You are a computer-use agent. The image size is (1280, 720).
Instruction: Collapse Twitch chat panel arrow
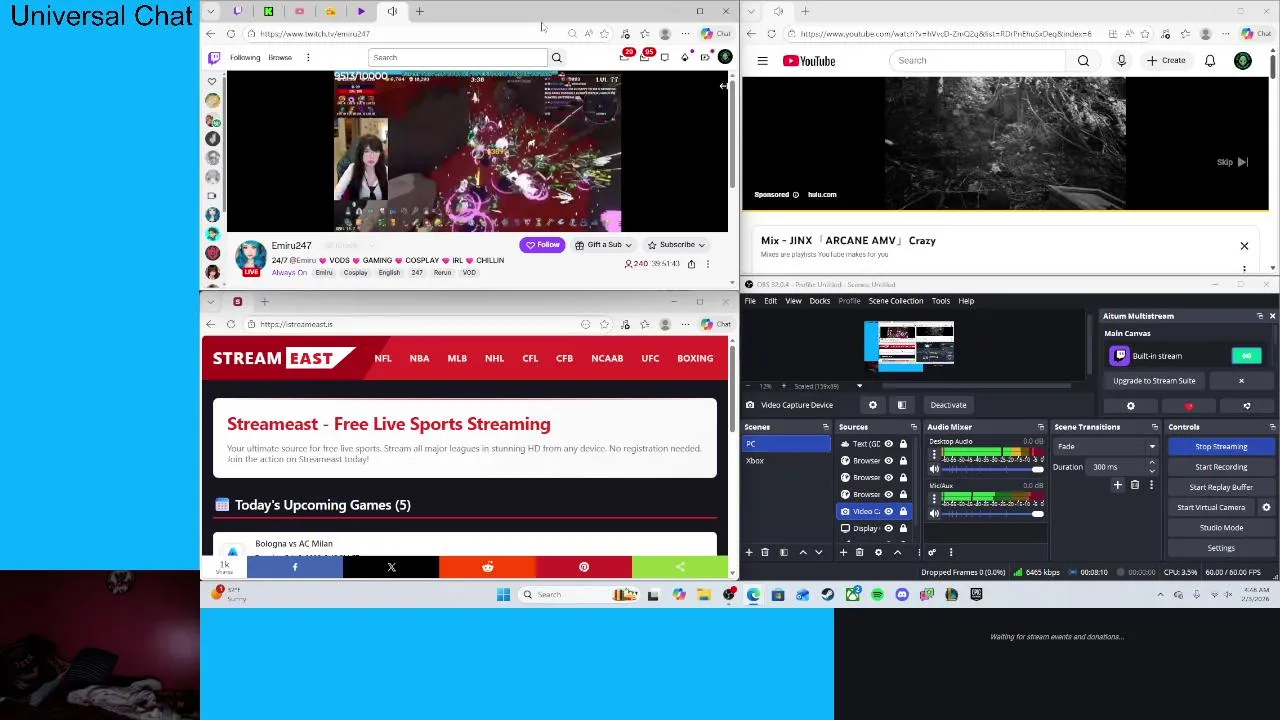(723, 86)
